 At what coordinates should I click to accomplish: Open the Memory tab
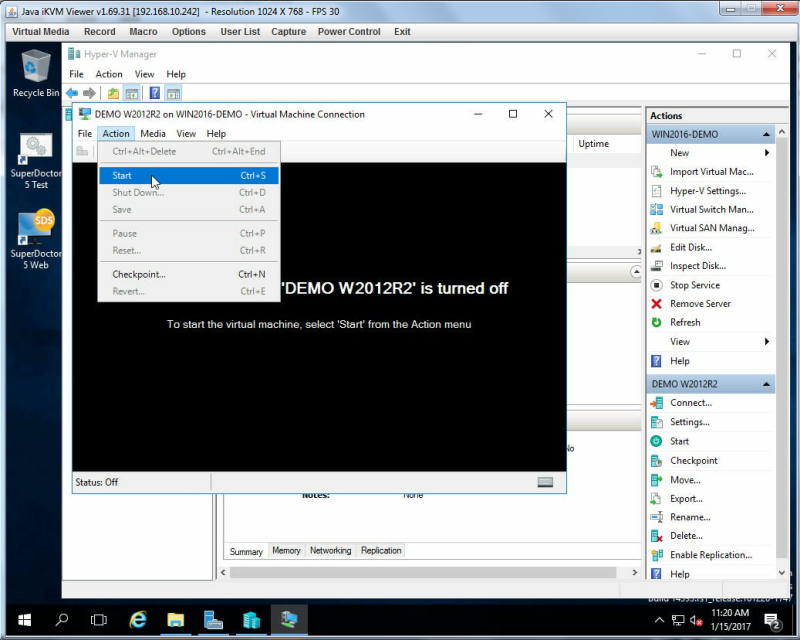[286, 551]
